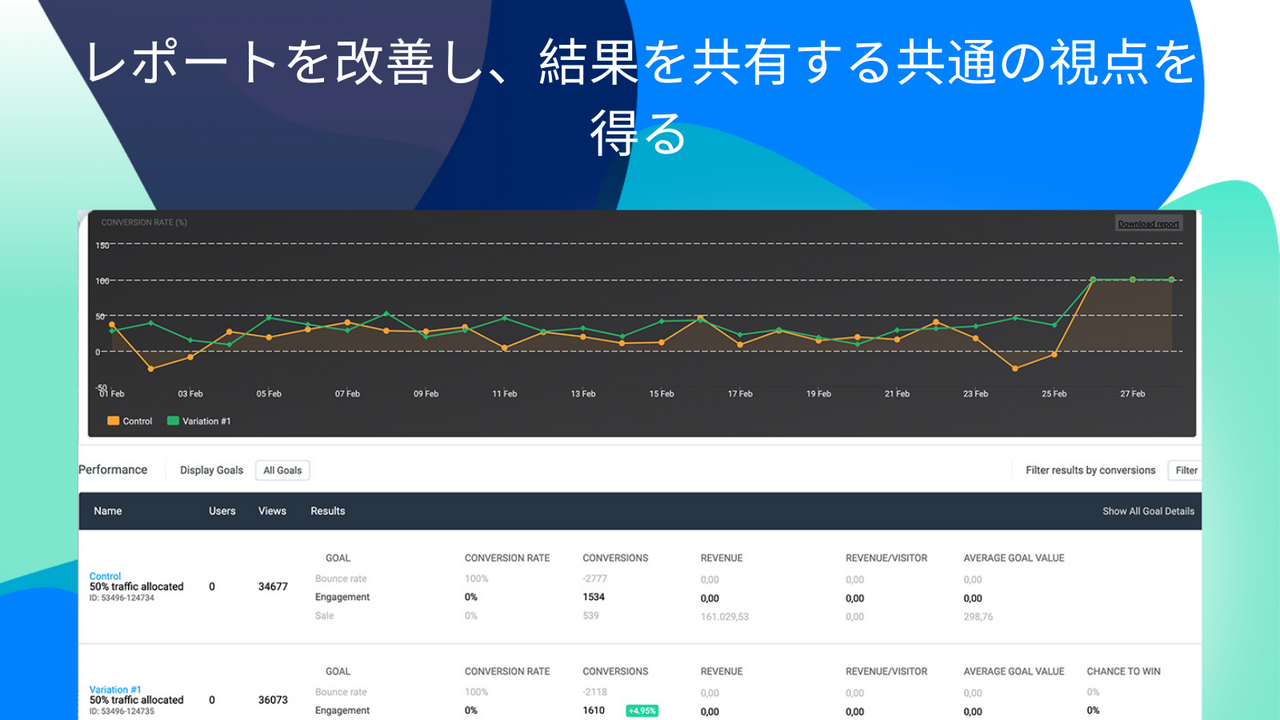Select the Performance section label
This screenshot has height=720, width=1280.
coord(113,470)
